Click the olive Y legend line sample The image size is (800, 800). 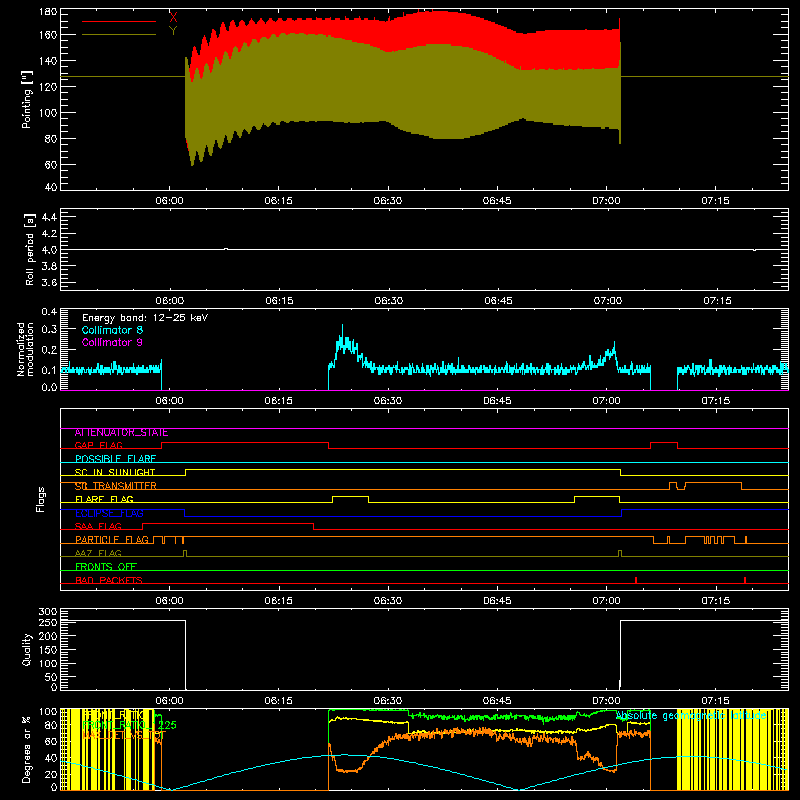coord(119,35)
